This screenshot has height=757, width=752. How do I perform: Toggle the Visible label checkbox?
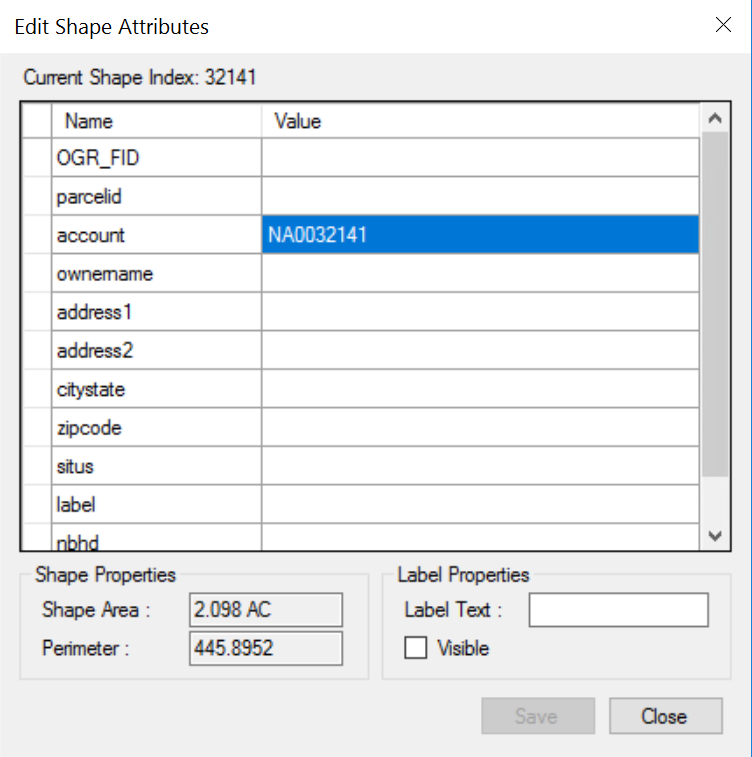click(x=416, y=648)
